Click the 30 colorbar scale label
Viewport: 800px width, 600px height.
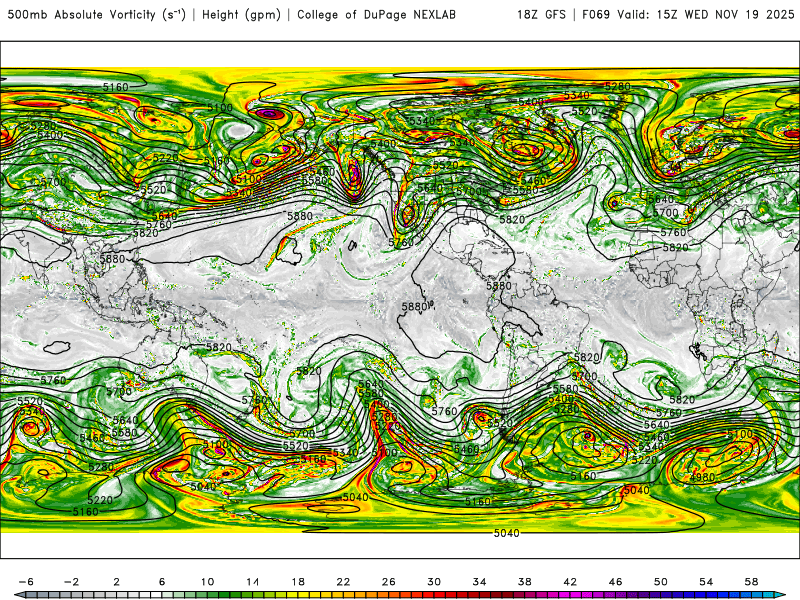[434, 582]
